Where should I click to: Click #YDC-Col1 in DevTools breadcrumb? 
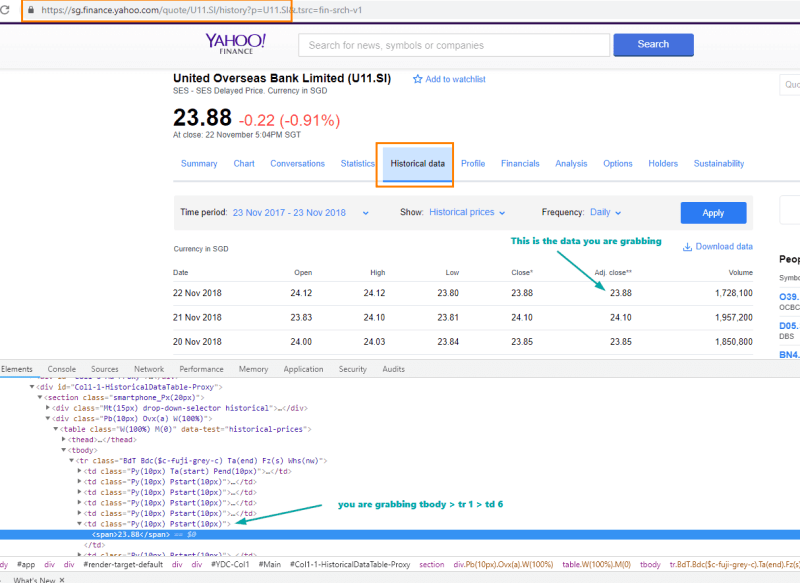[x=230, y=565]
